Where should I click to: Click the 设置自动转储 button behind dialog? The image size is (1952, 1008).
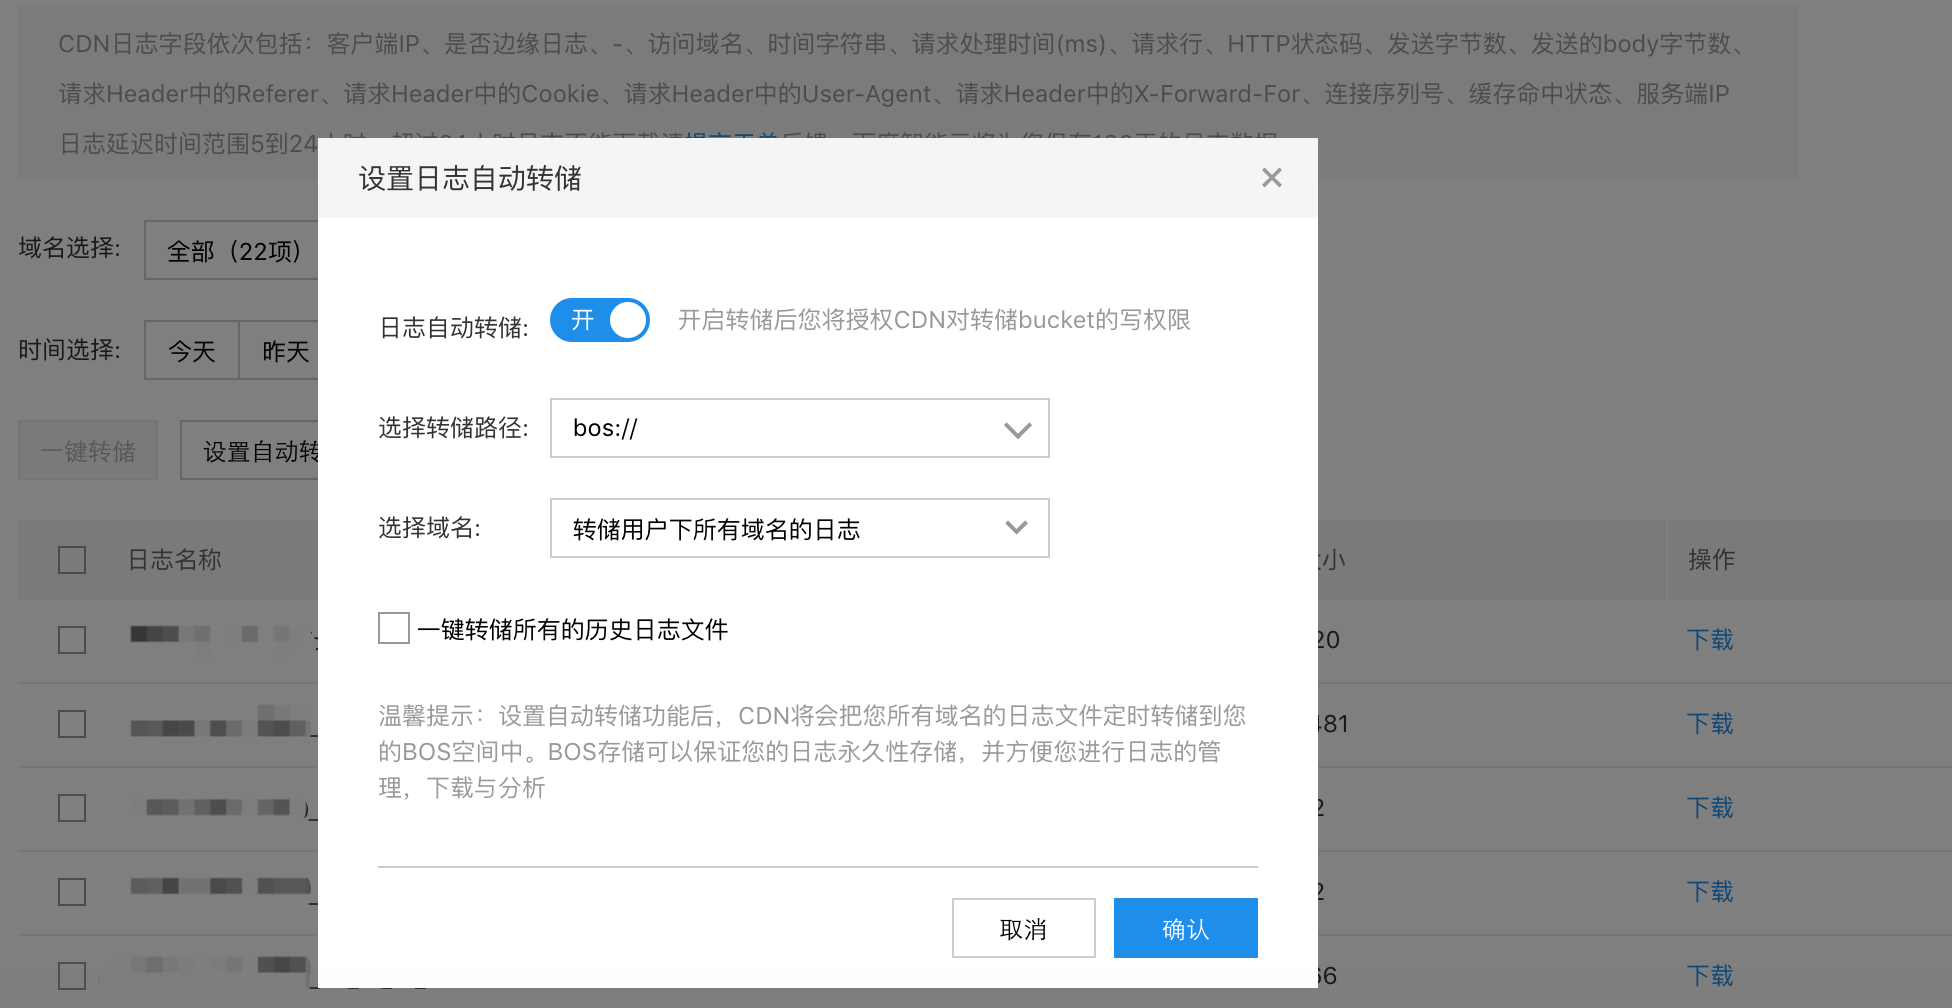coord(250,450)
